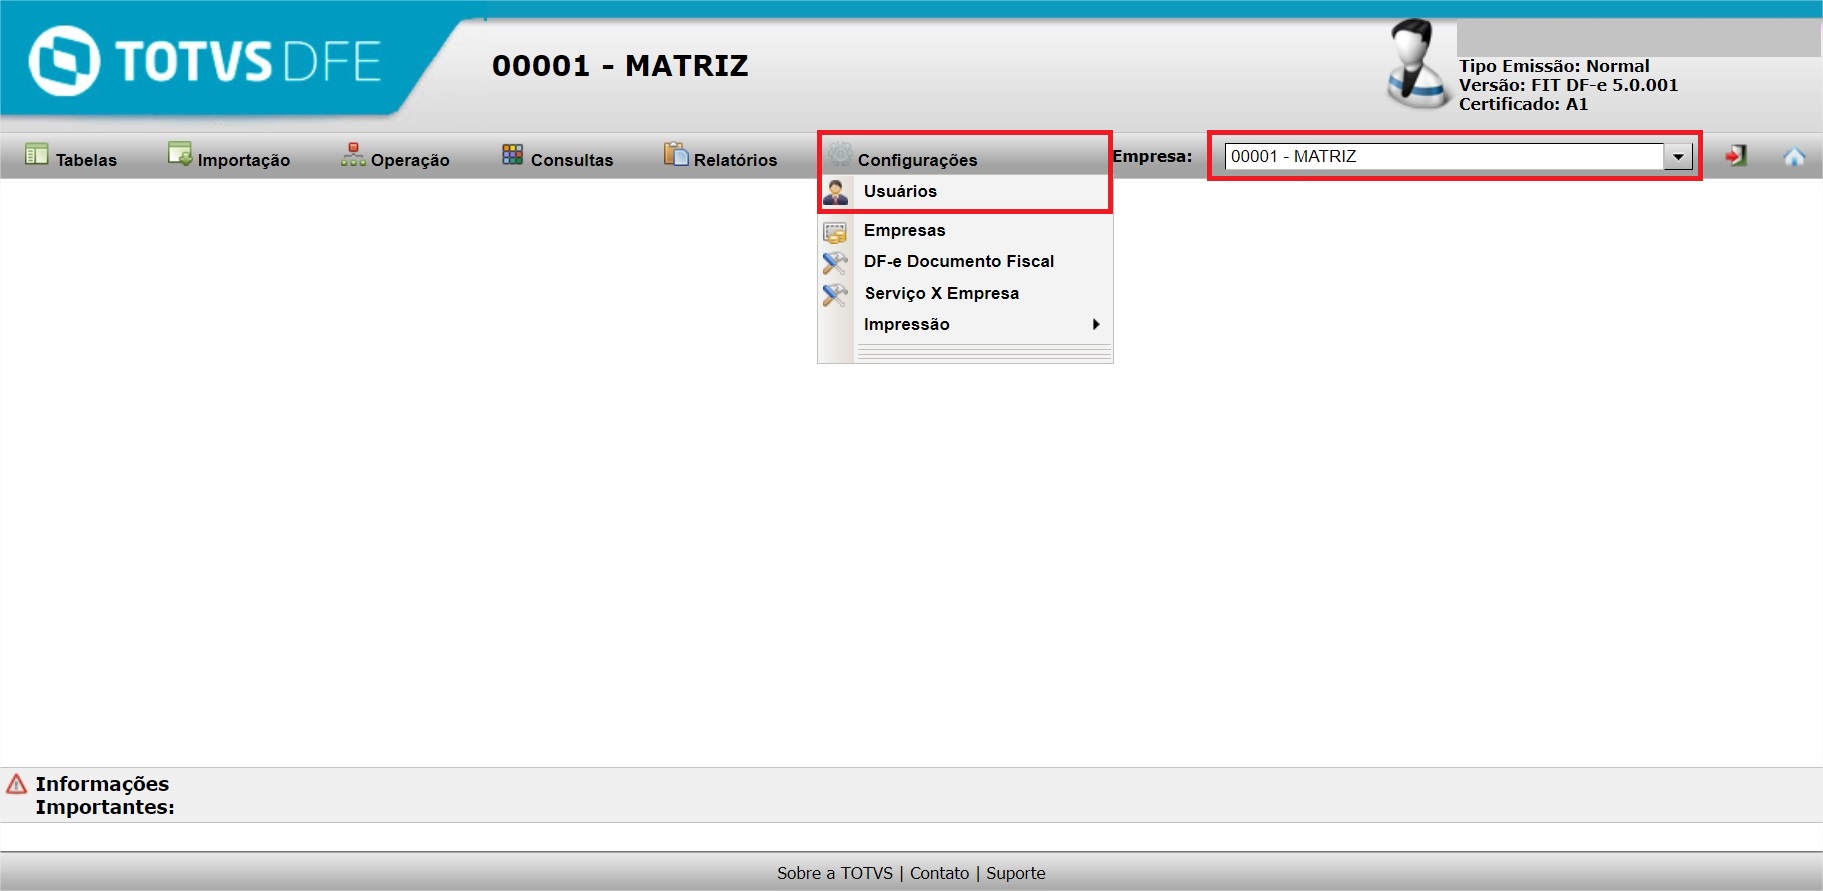Click the Serviço X Empresa tools icon
Viewport: 1823px width, 891px height.
click(x=835, y=295)
